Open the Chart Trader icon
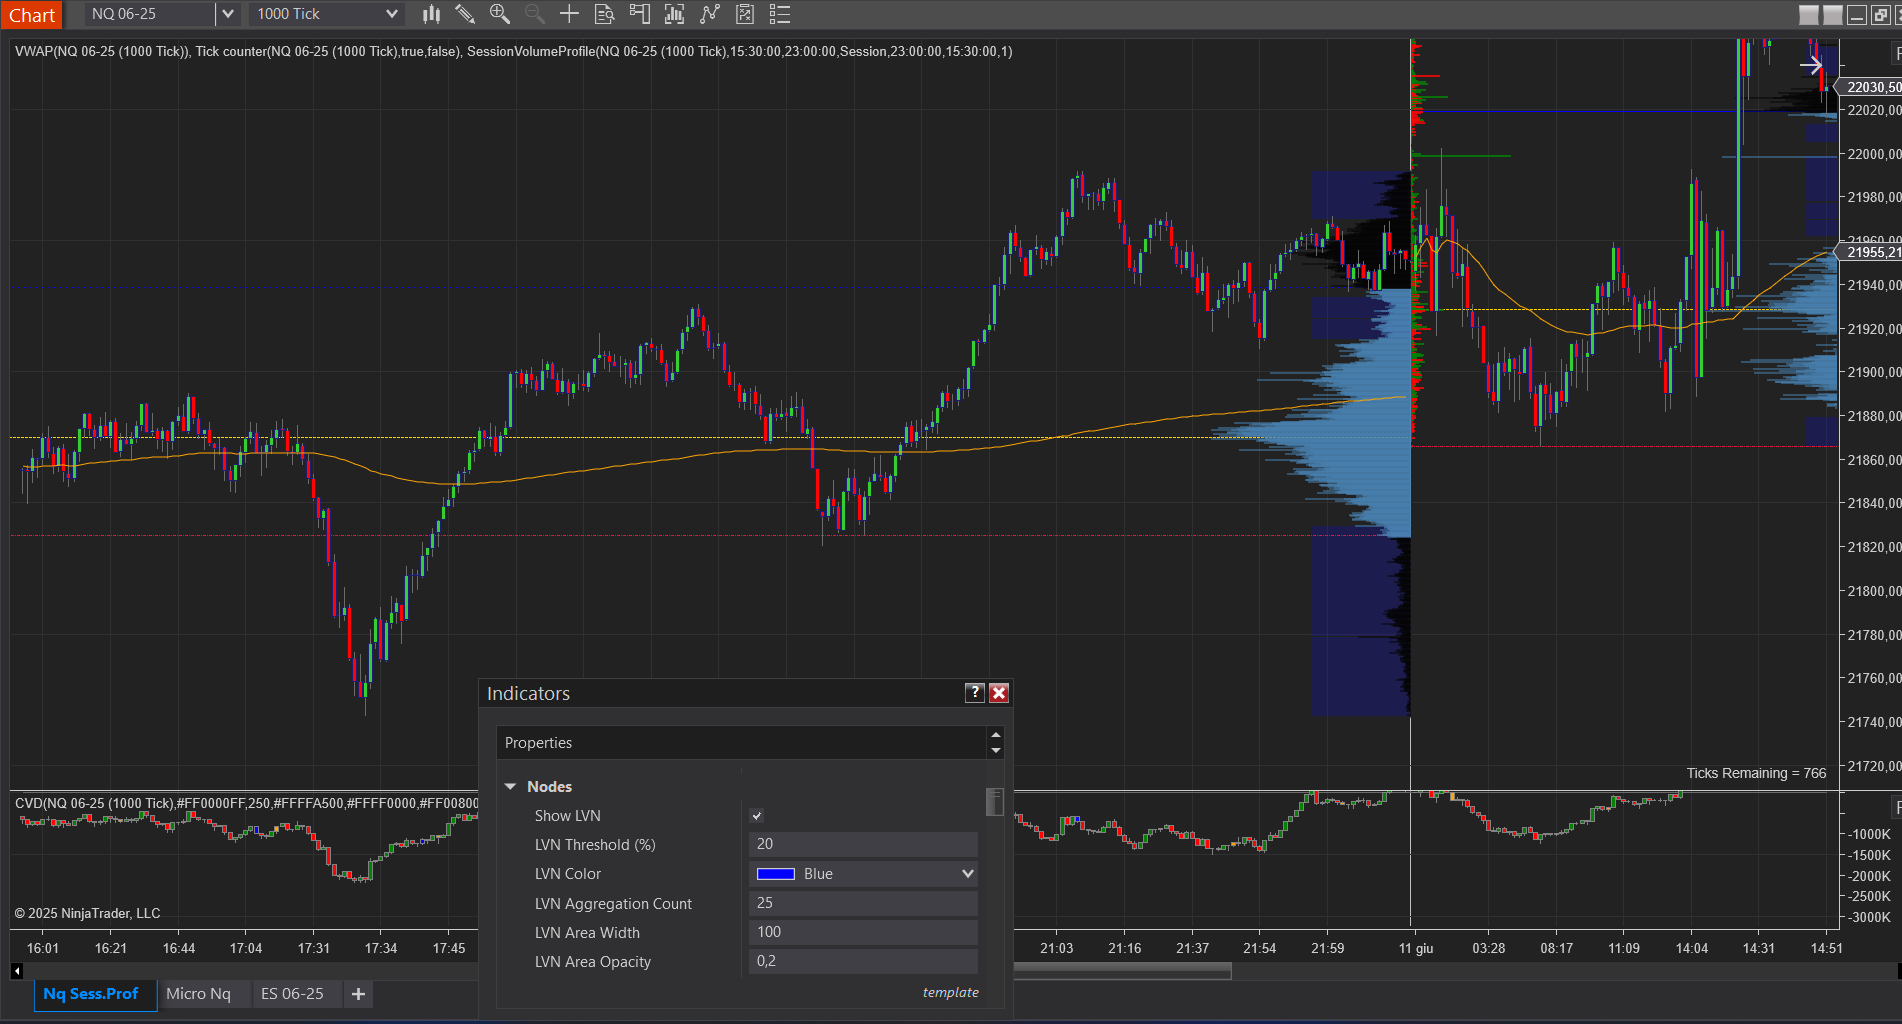 point(640,14)
